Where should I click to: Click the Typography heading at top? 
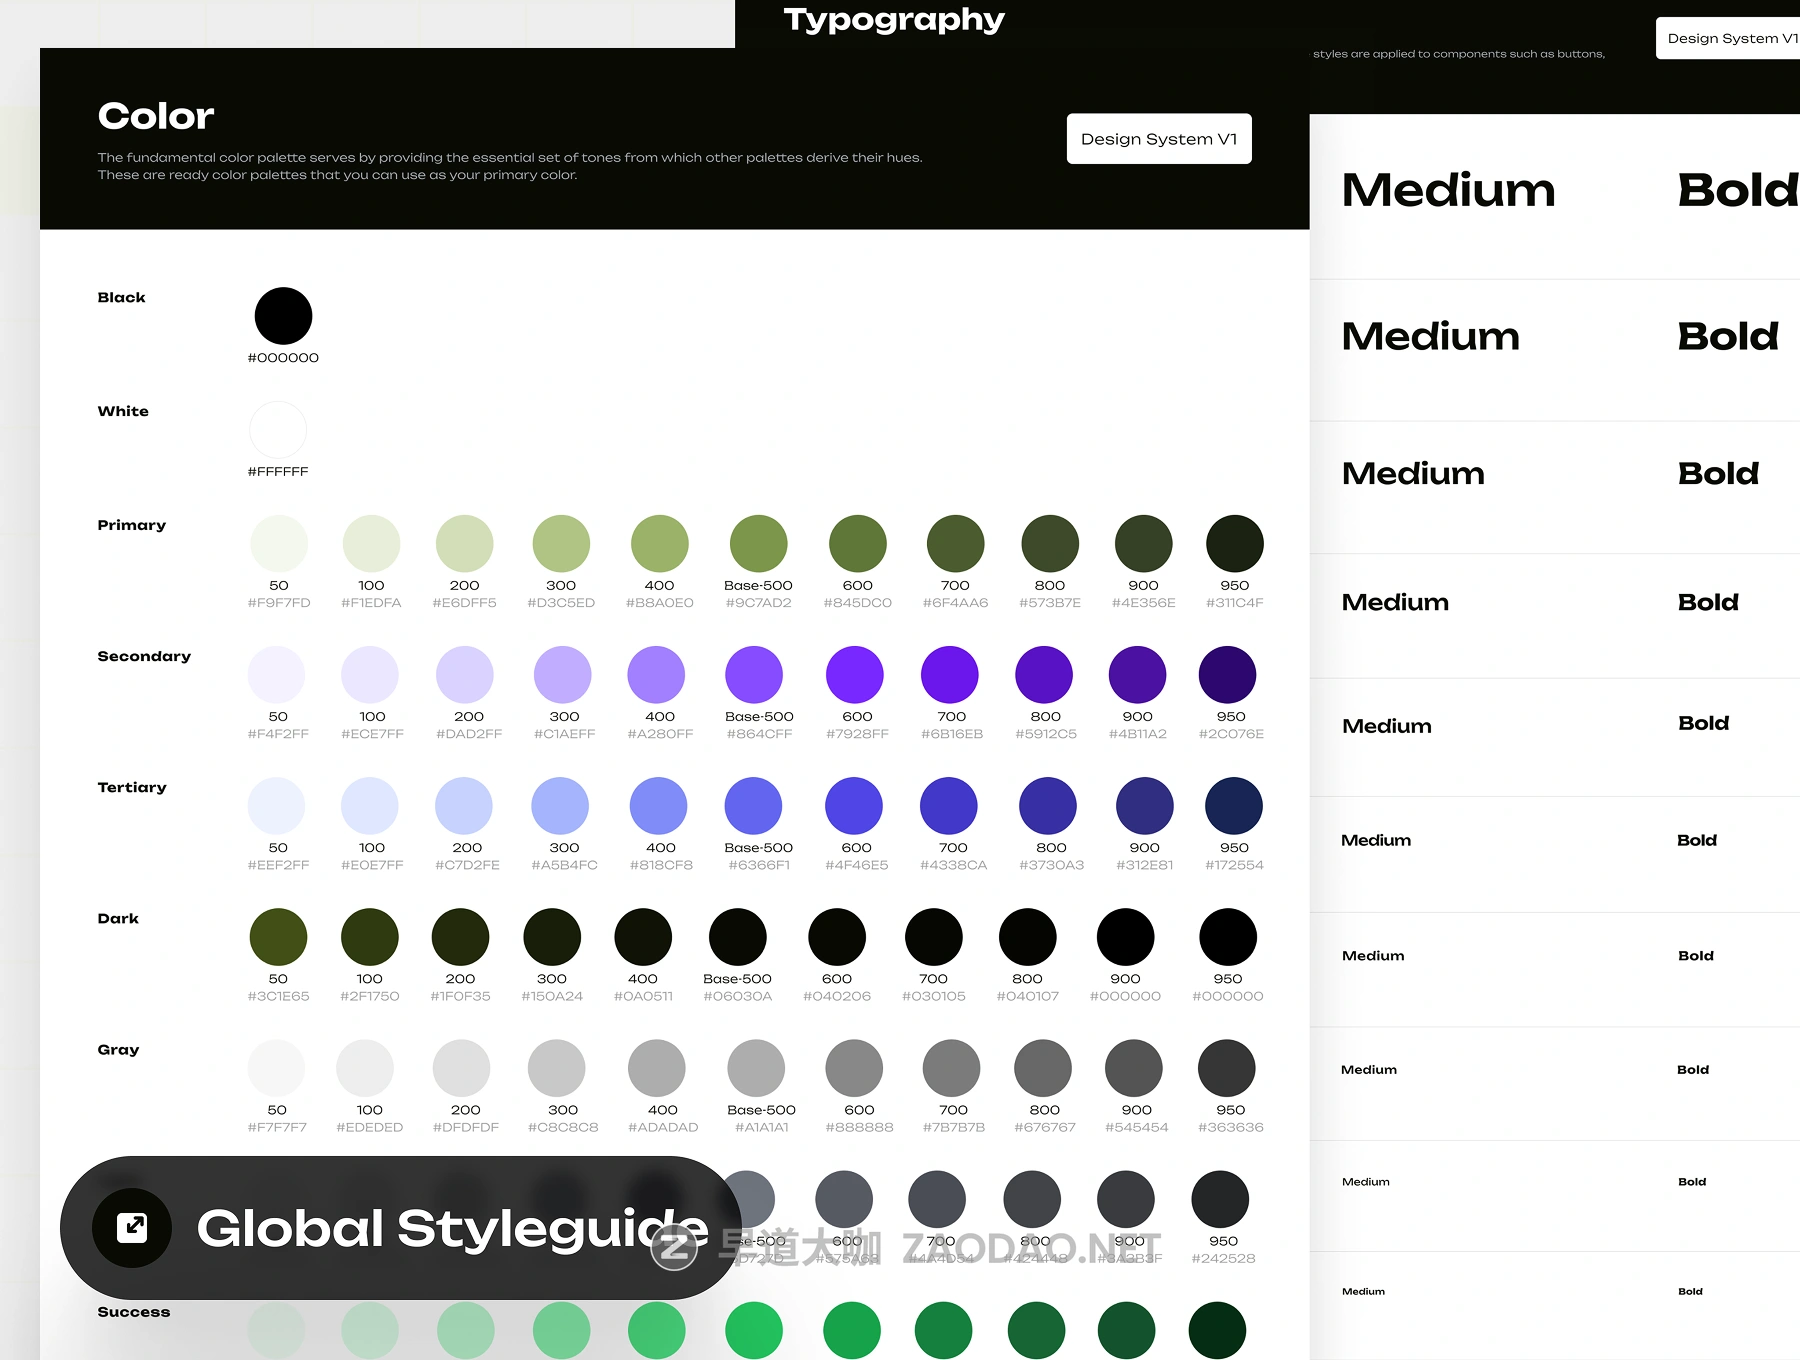pyautogui.click(x=894, y=19)
